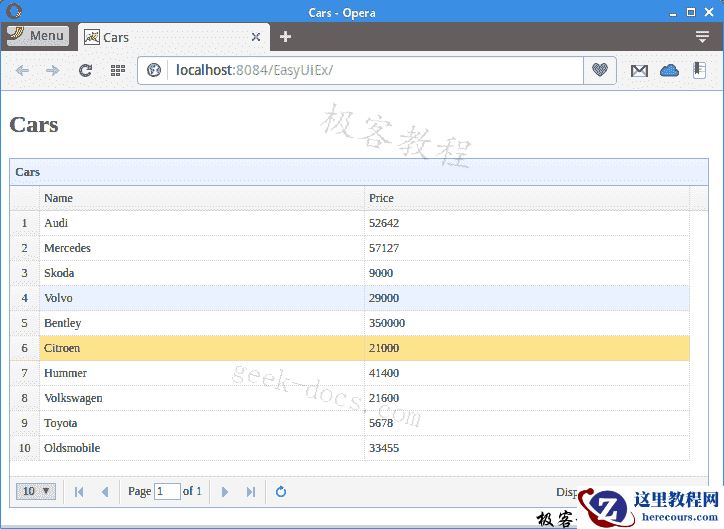Select the Volkswagen cell
The width and height of the screenshot is (724, 529).
coord(202,398)
